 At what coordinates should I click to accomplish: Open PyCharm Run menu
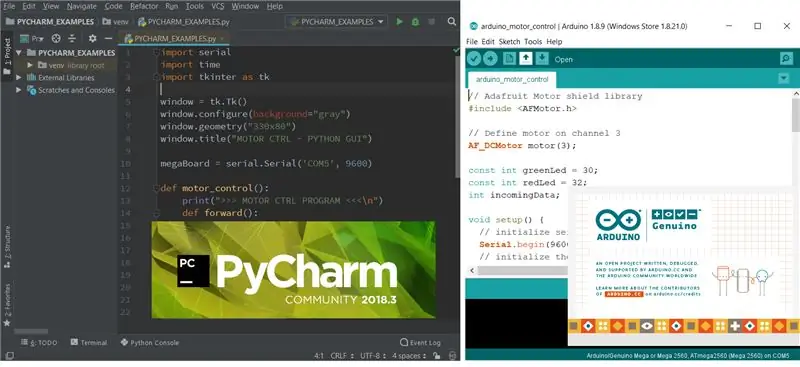(x=171, y=6)
